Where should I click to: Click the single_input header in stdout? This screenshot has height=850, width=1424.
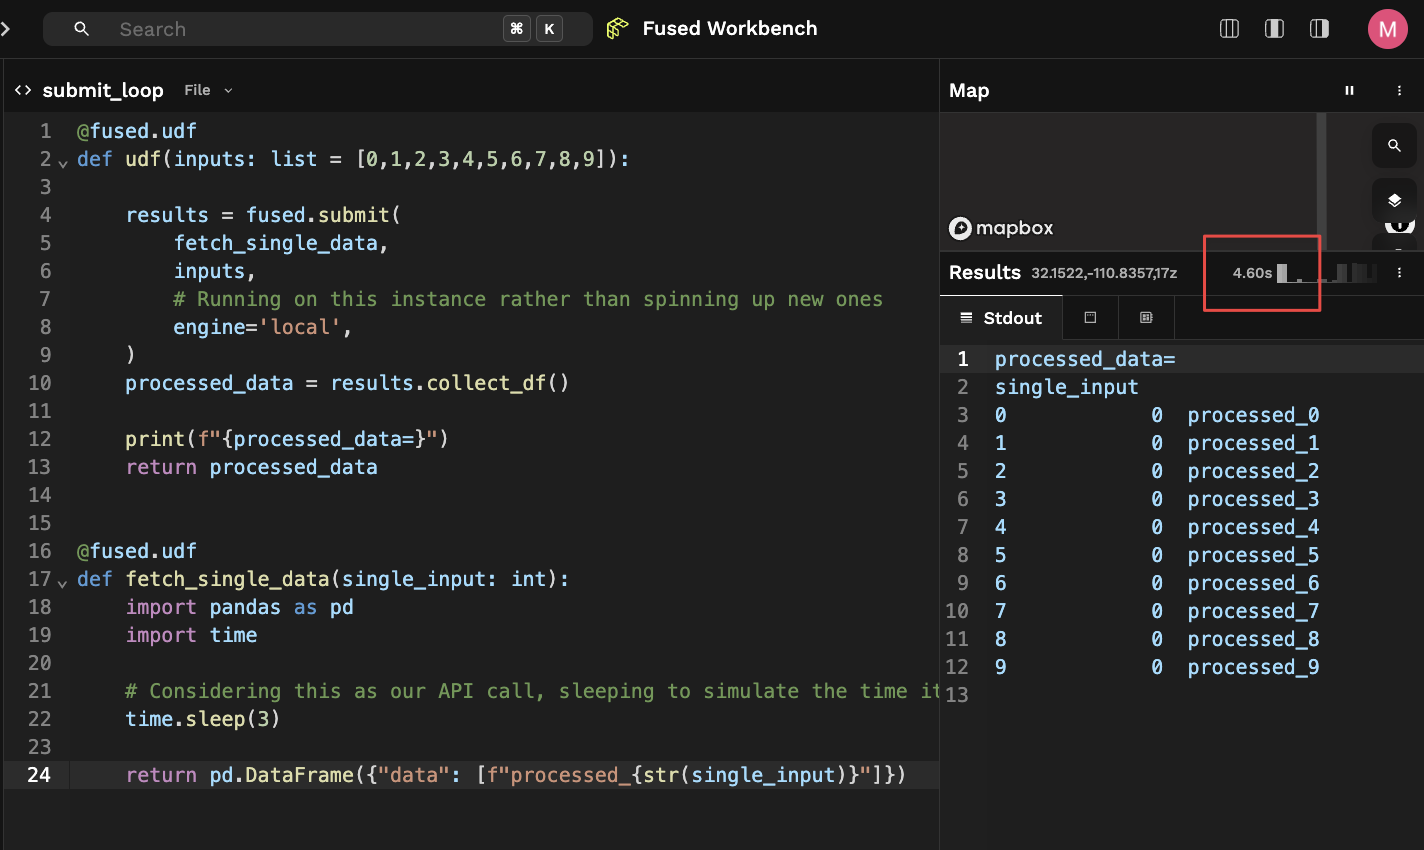click(1067, 387)
